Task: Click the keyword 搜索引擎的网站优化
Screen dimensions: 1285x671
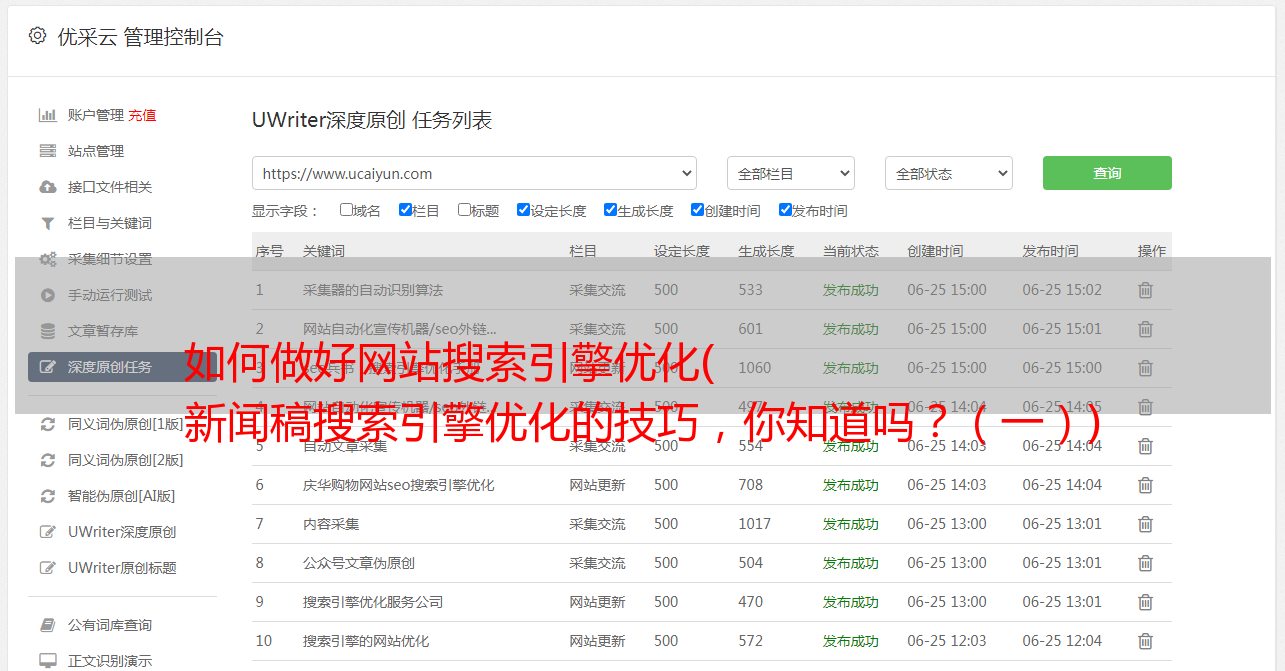Action: 366,641
